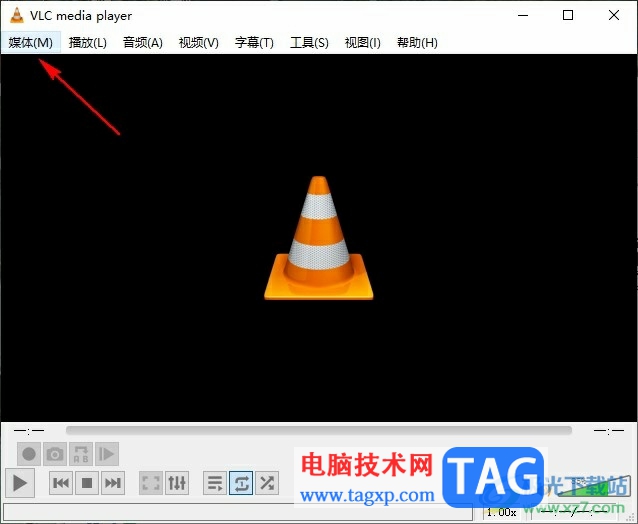Toggle fullscreen video mode
Viewport: 638px width, 524px height.
coord(151,483)
